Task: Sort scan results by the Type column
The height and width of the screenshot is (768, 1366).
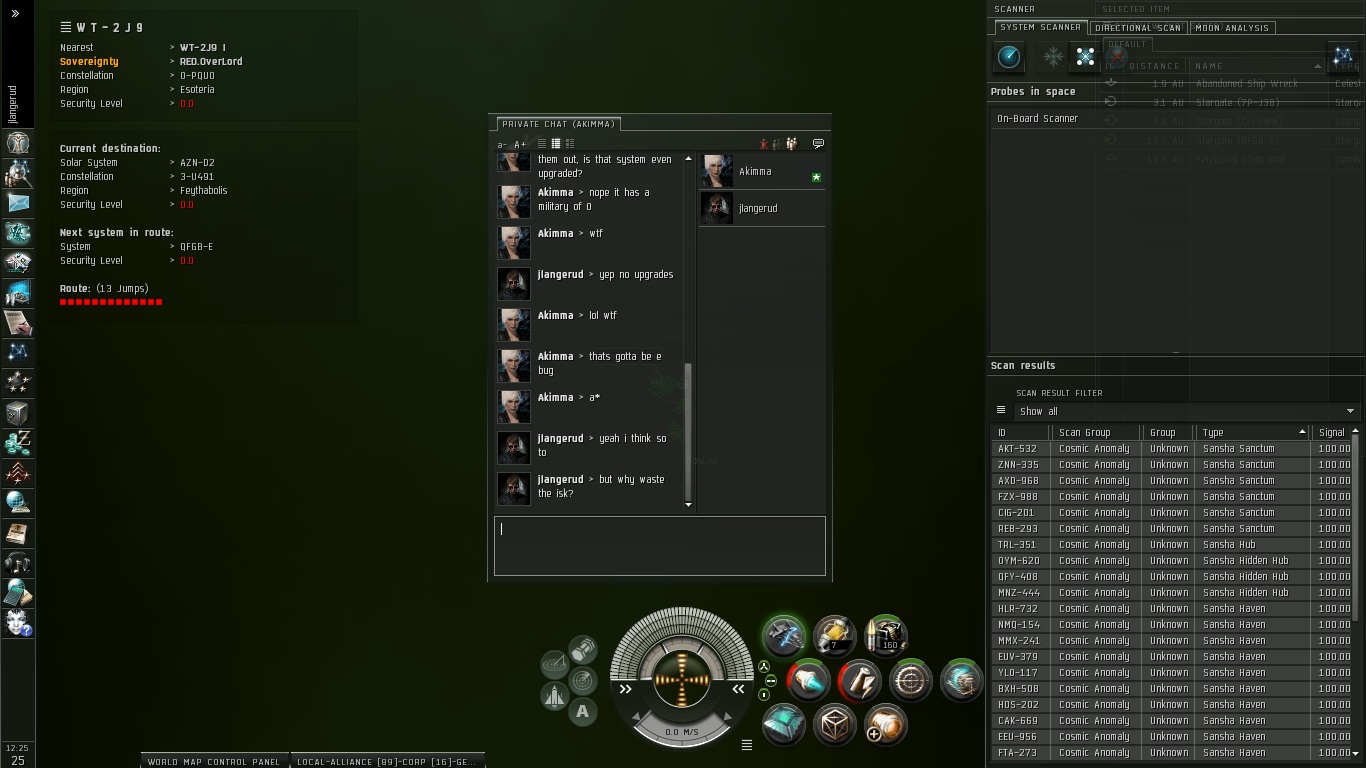Action: 1254,432
